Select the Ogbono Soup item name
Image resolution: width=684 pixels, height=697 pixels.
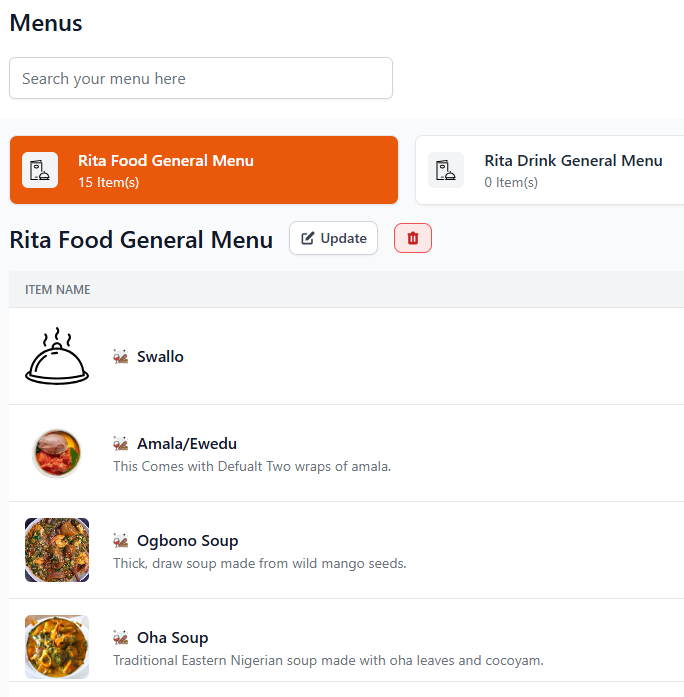point(187,541)
